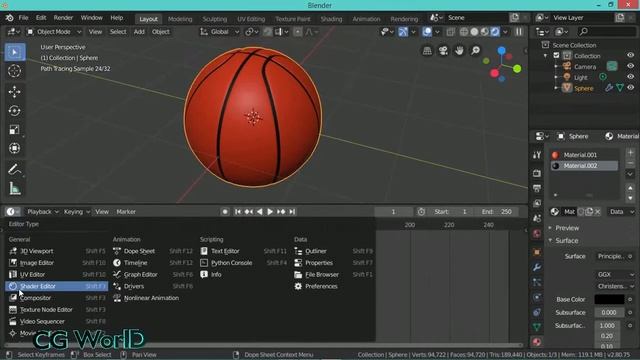
Task: Switch to Modeling workspace tab
Action: click(x=180, y=19)
